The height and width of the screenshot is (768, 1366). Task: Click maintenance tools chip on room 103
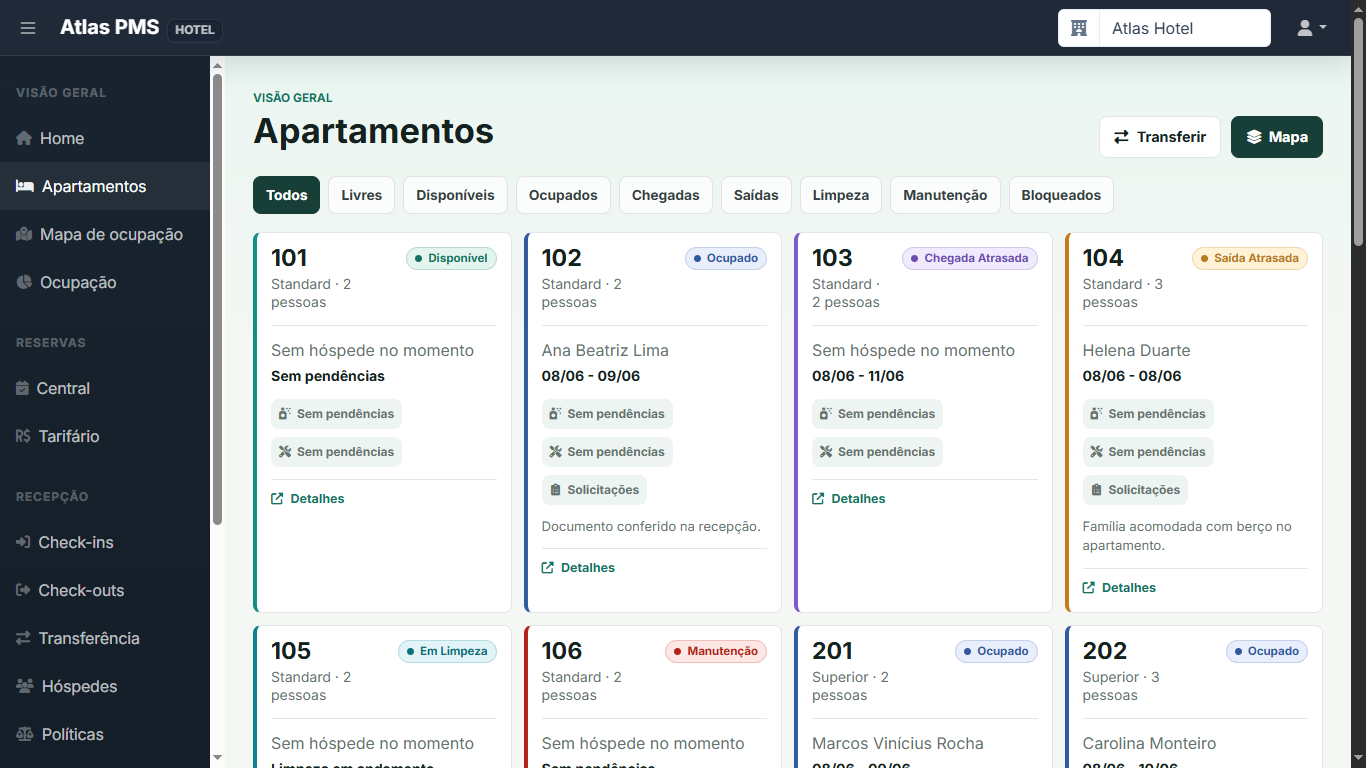point(877,452)
